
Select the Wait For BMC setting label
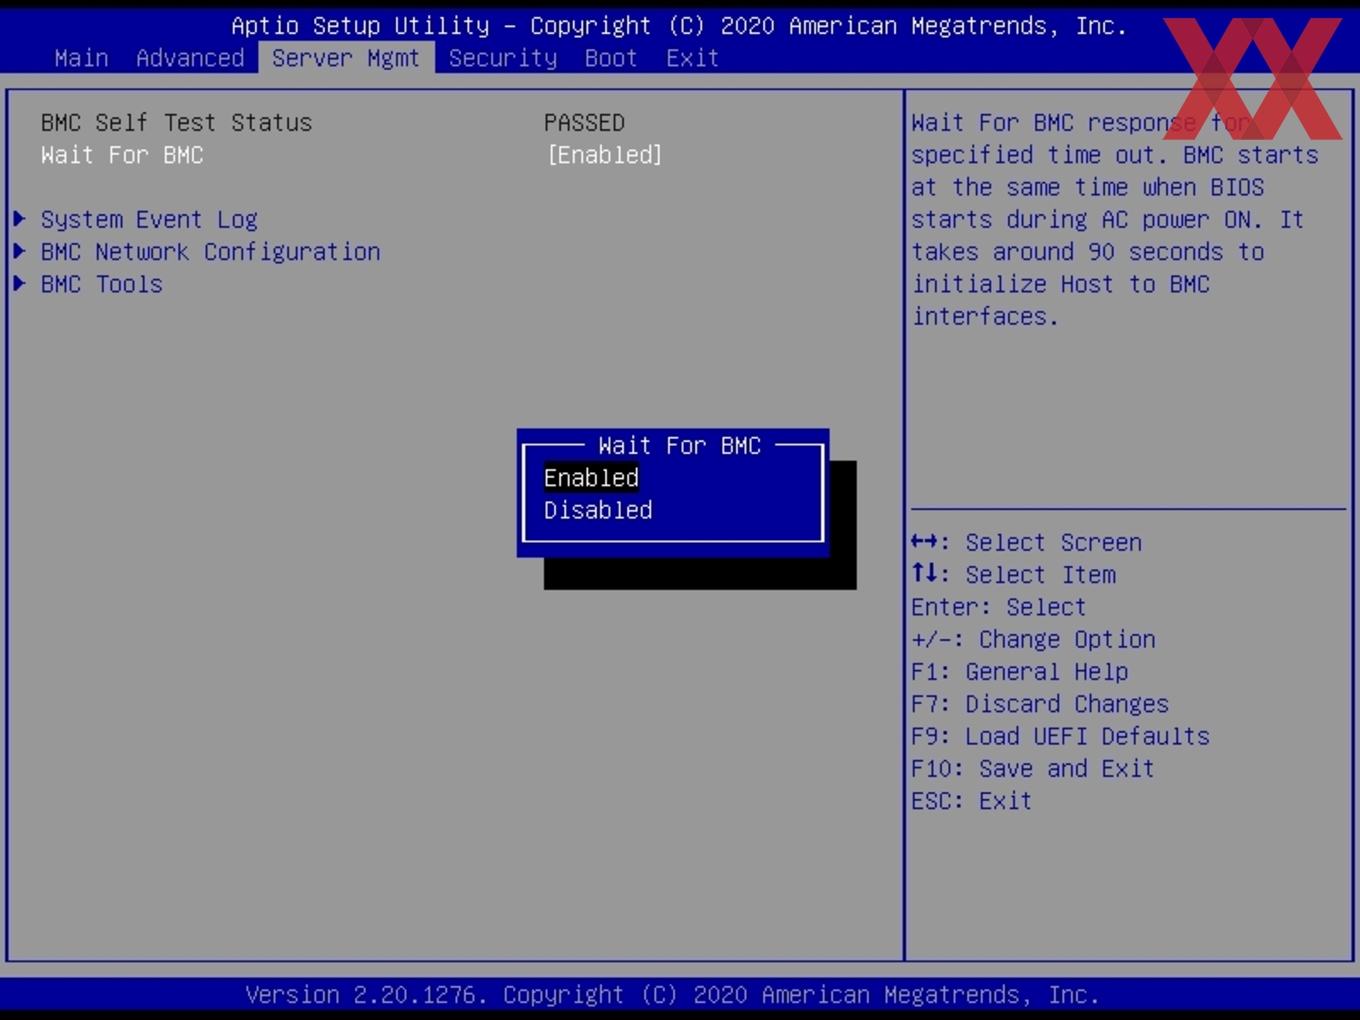[x=122, y=155]
